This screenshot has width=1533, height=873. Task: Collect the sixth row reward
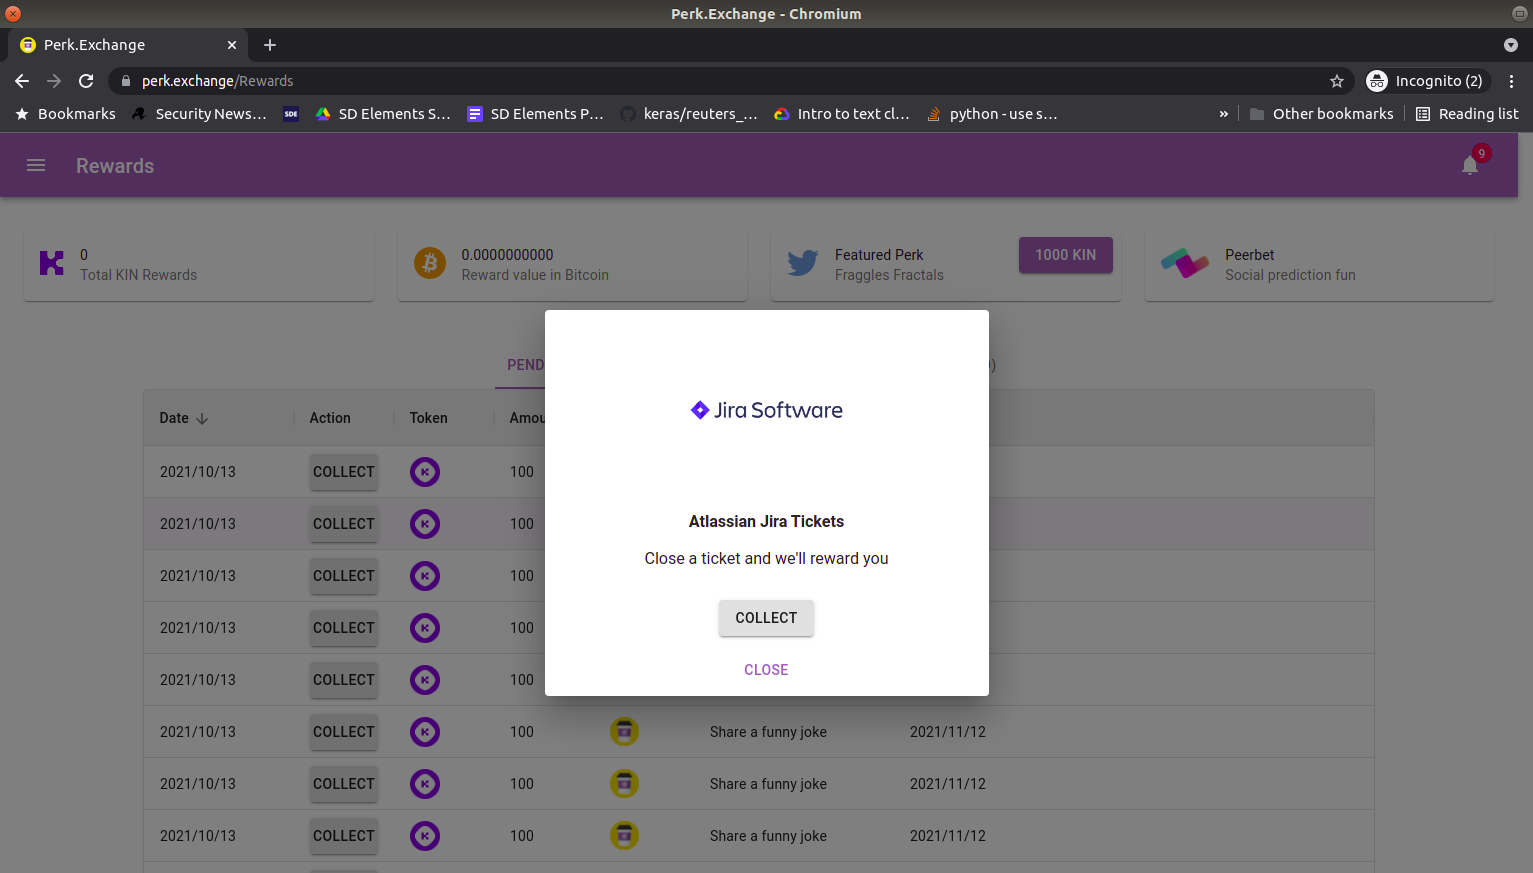[x=344, y=732]
